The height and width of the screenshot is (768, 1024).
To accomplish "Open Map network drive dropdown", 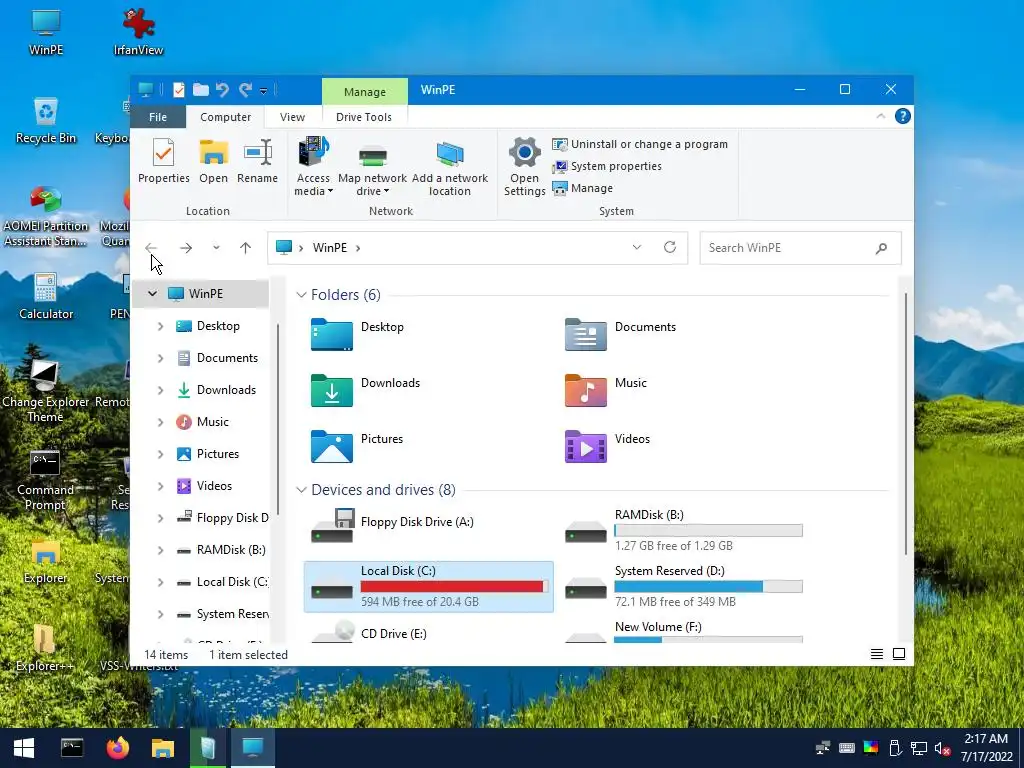I will [372, 167].
